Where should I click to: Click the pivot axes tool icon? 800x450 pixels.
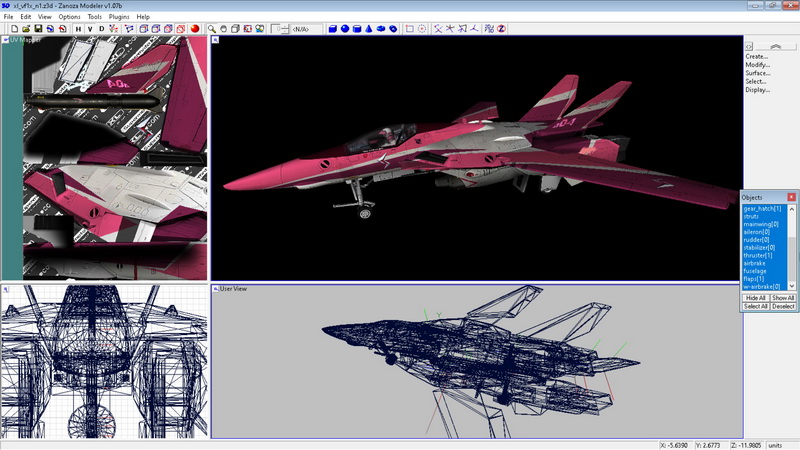click(x=114, y=29)
